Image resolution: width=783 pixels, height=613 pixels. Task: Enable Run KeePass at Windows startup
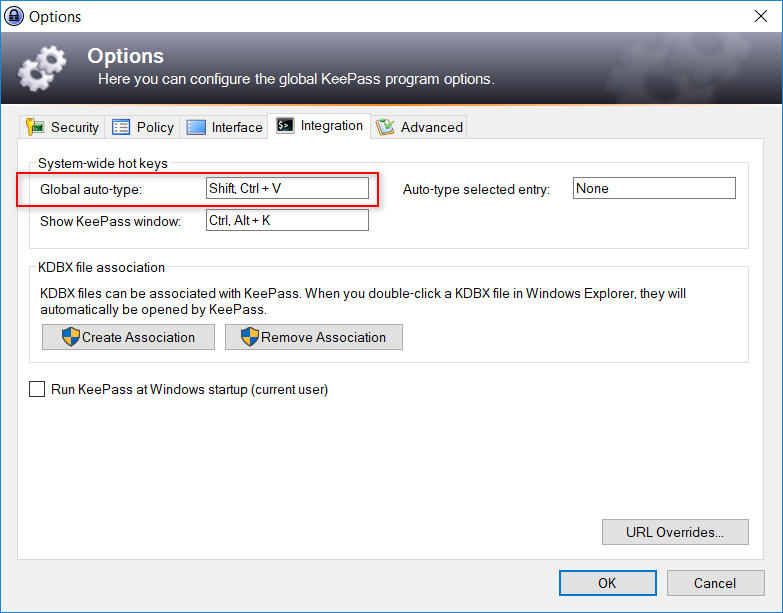[x=37, y=389]
